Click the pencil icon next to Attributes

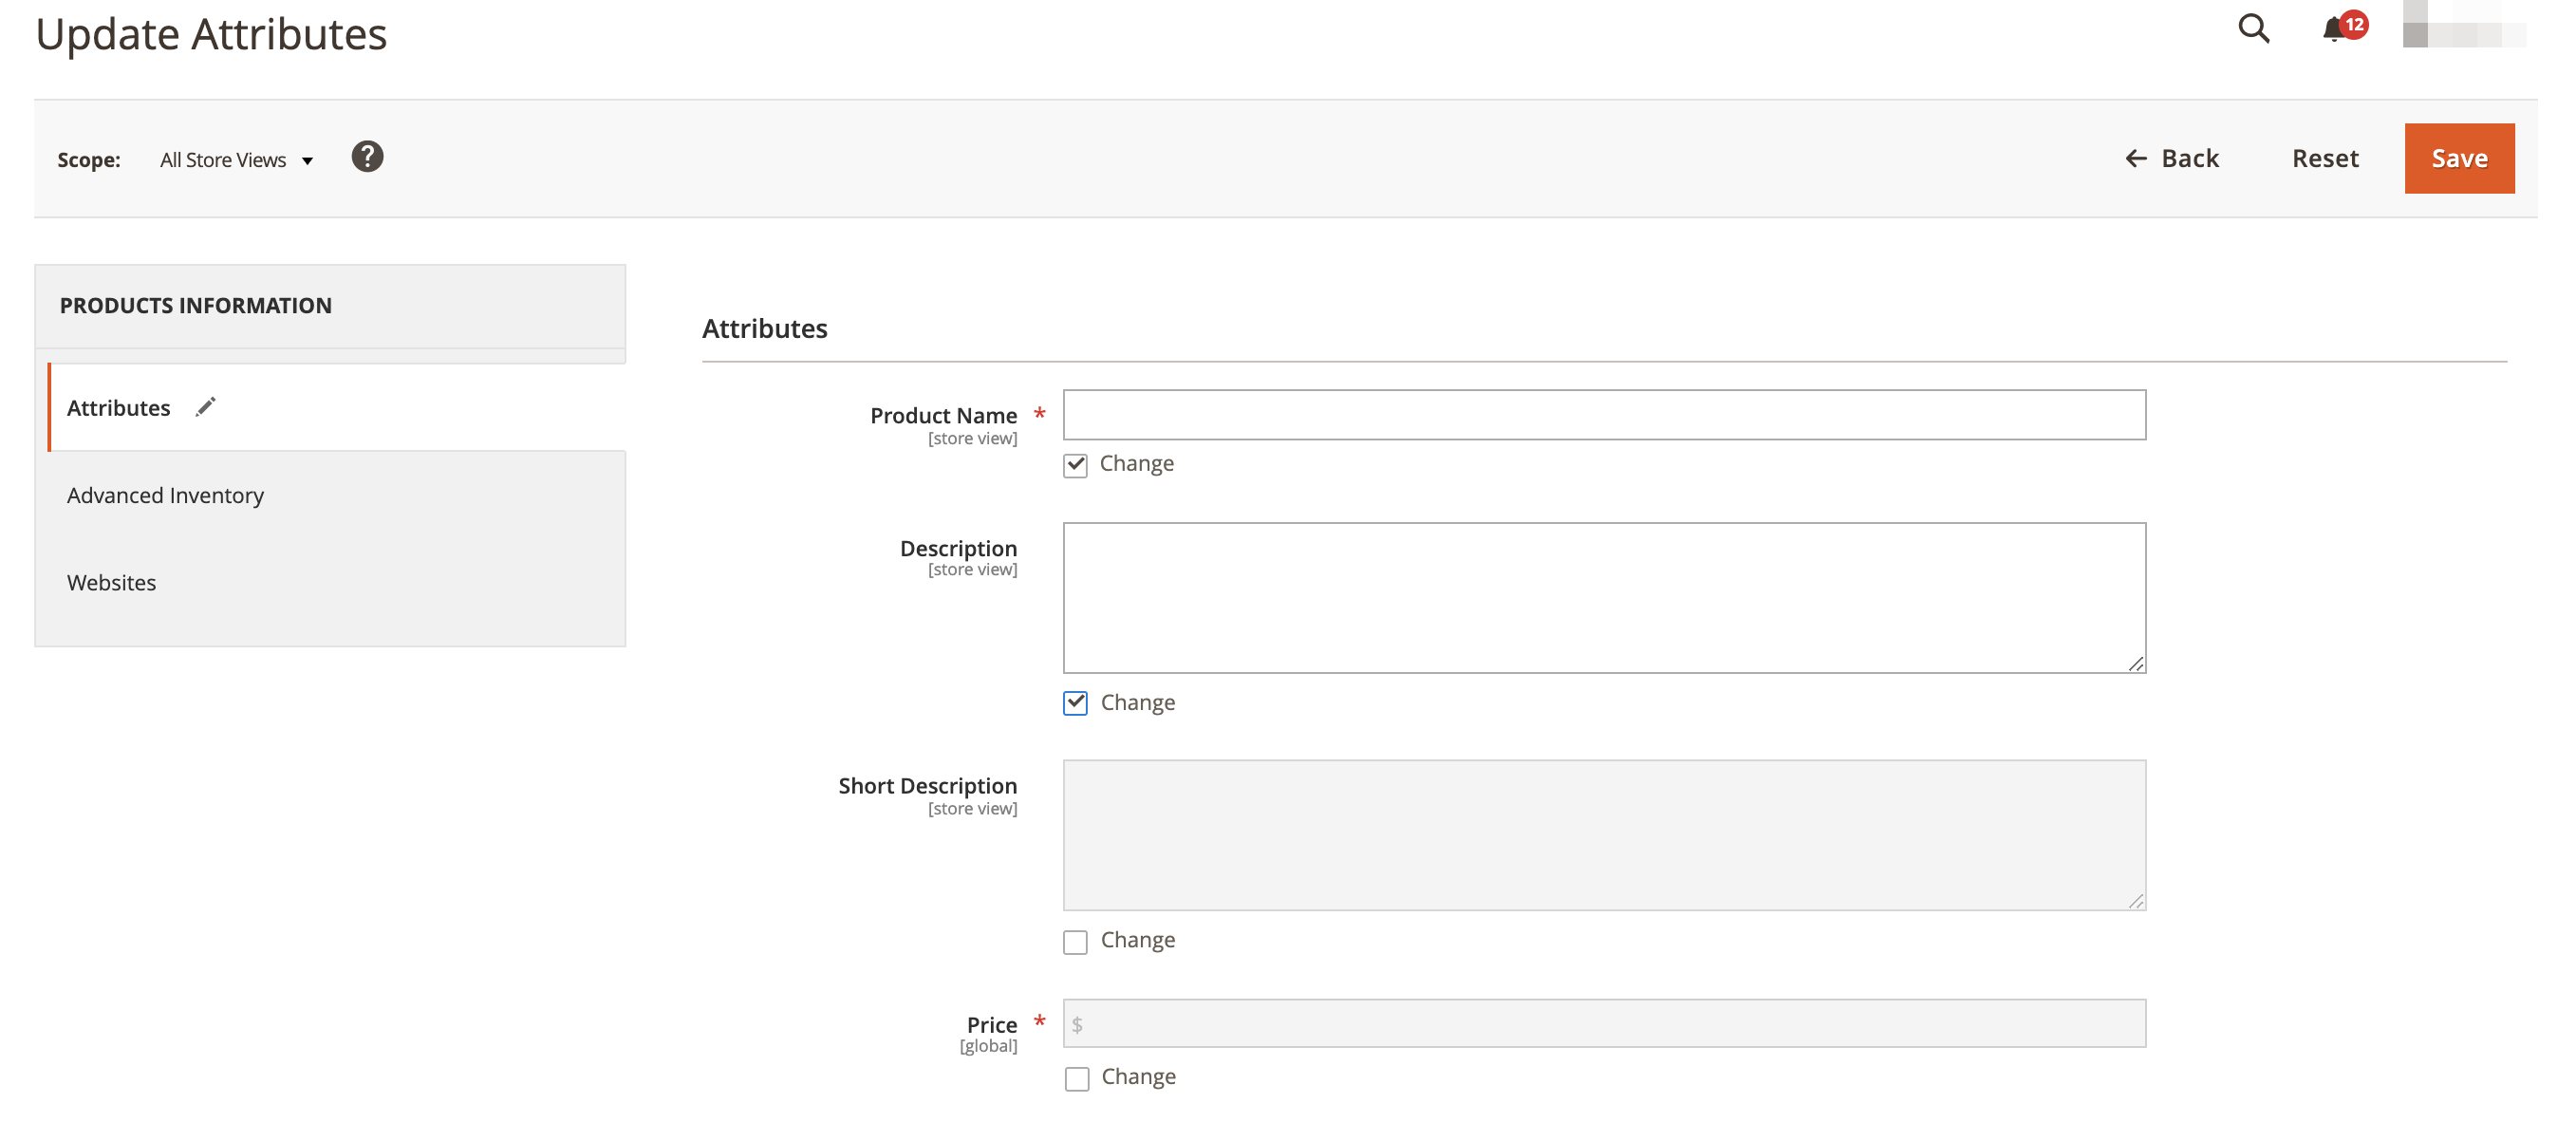point(205,407)
